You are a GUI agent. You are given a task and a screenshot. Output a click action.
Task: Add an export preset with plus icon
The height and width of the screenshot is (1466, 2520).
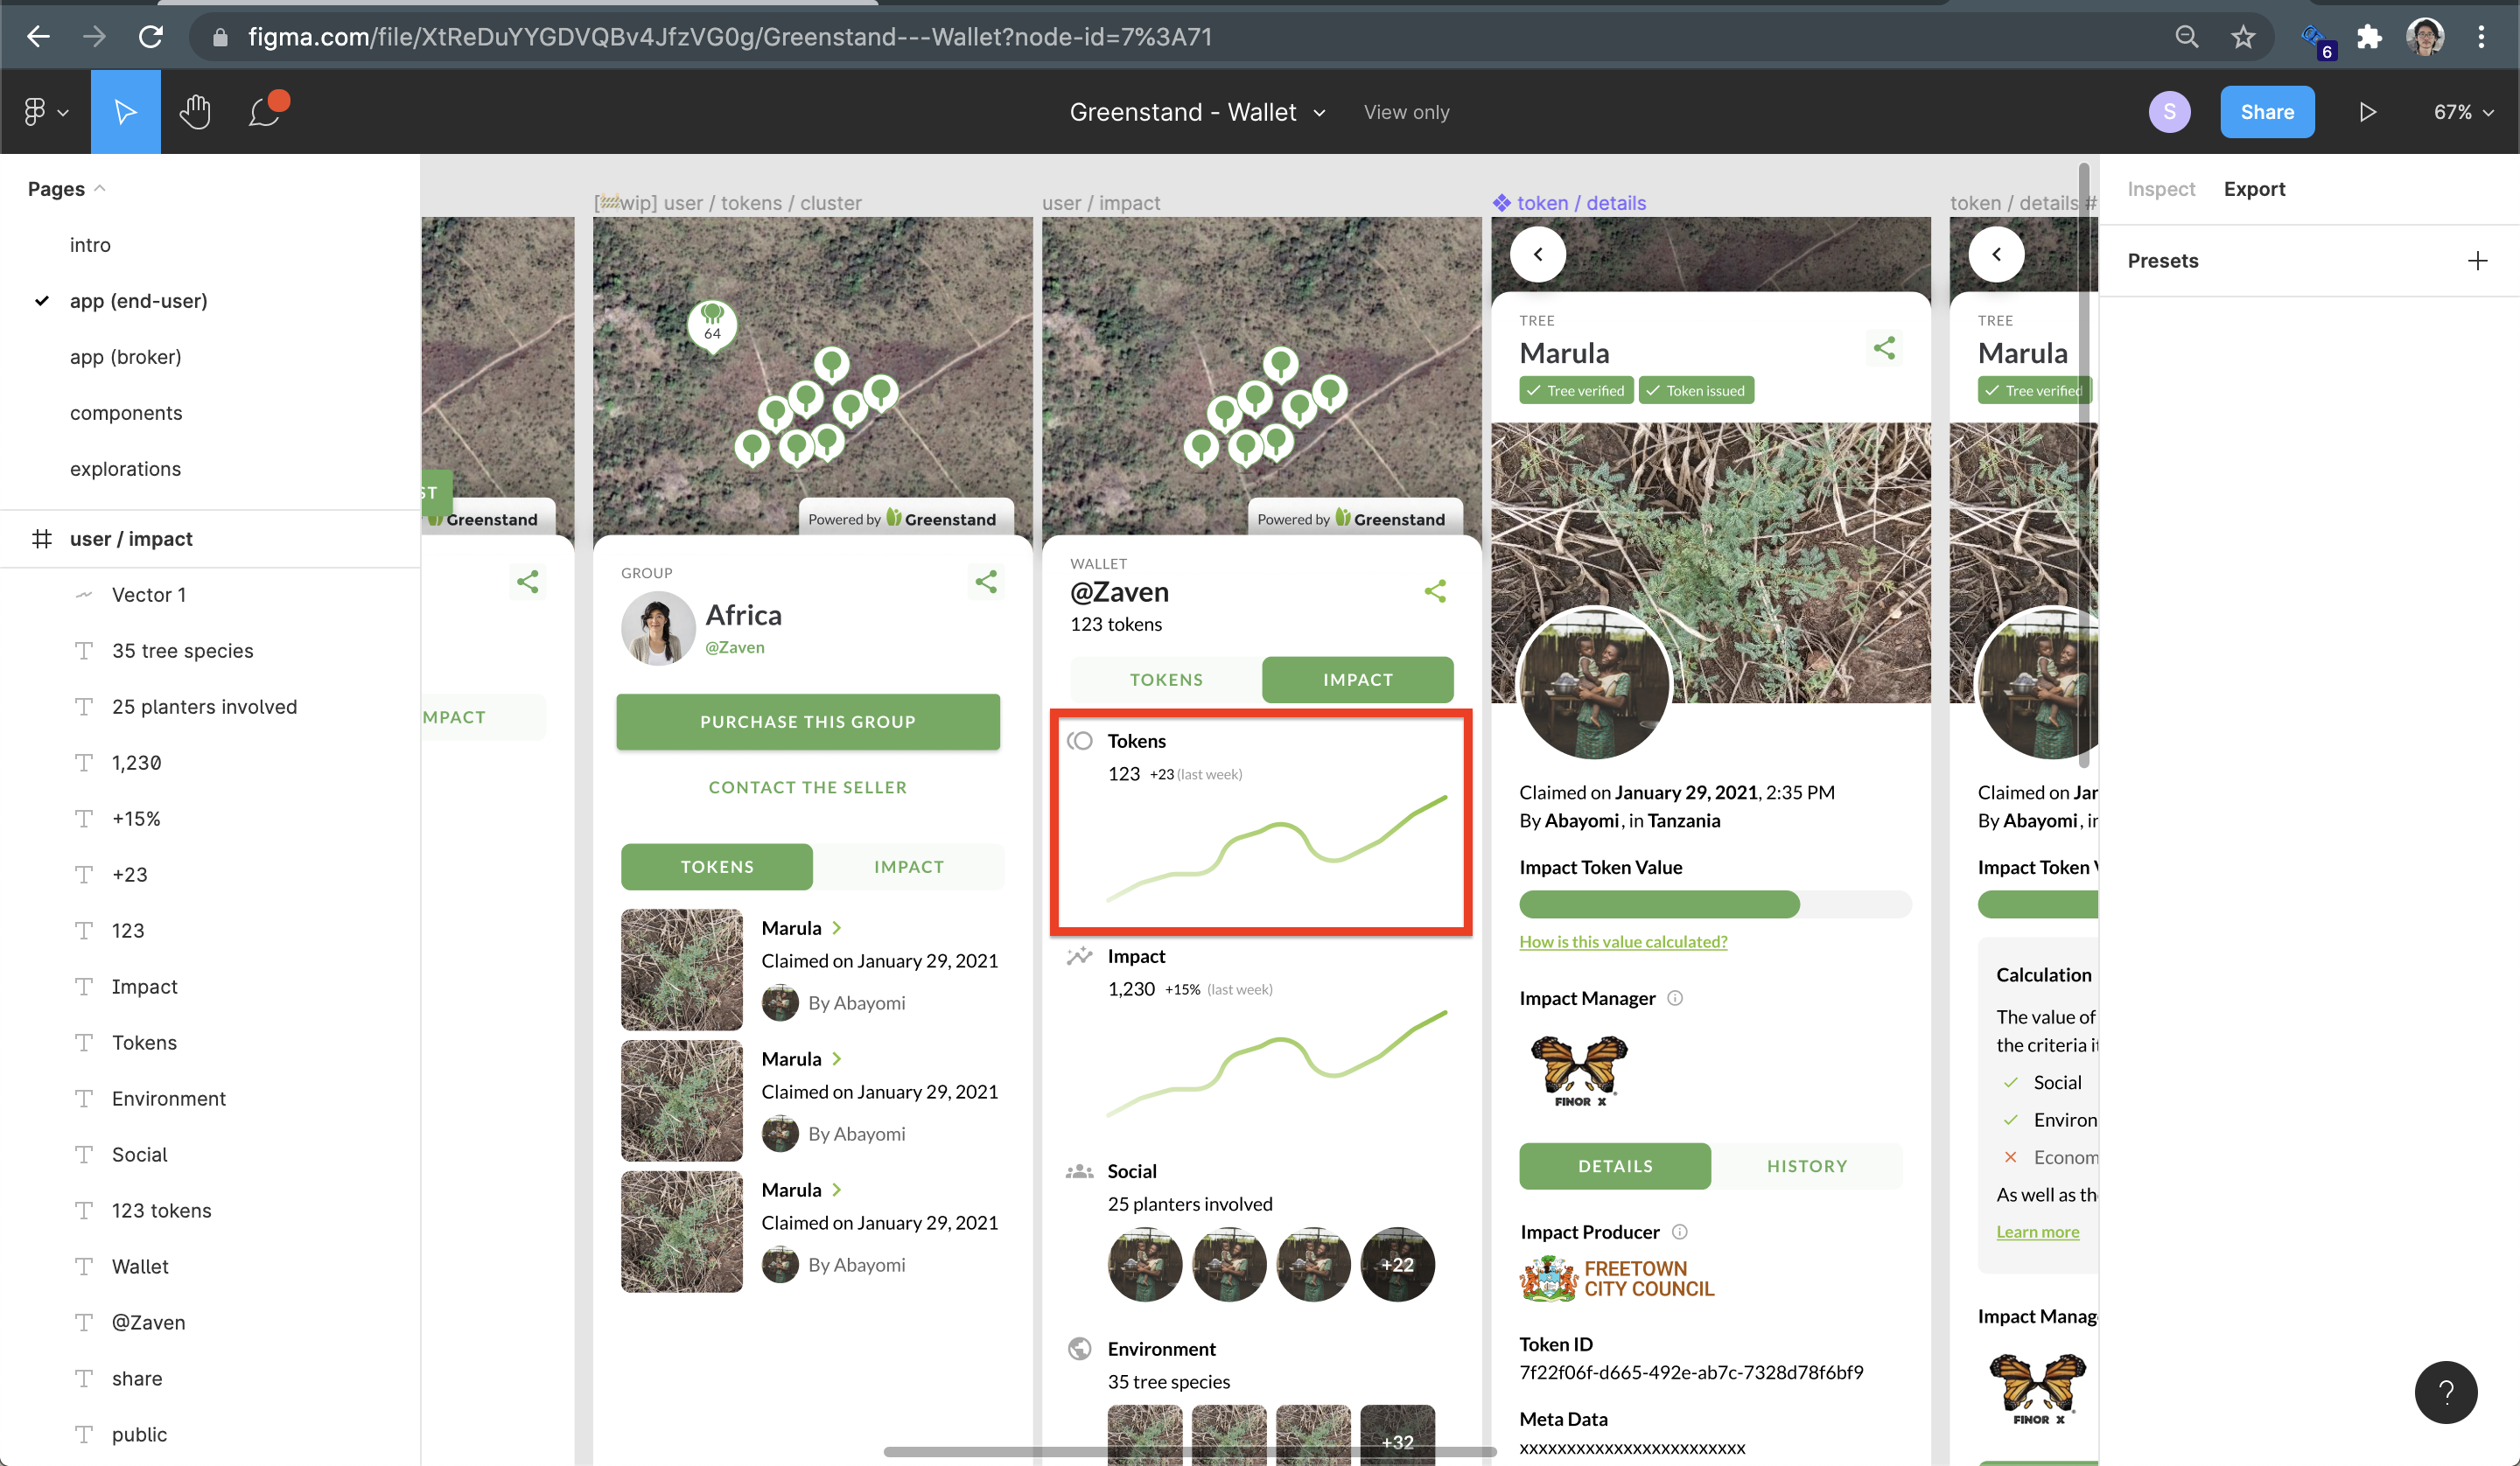2477,261
